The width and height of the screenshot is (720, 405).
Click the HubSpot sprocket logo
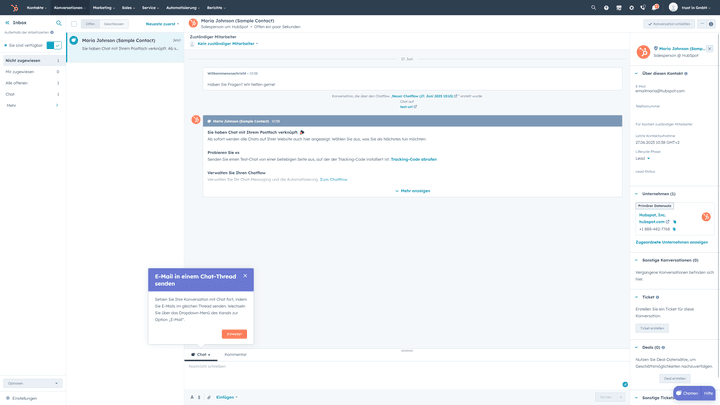(14, 8)
